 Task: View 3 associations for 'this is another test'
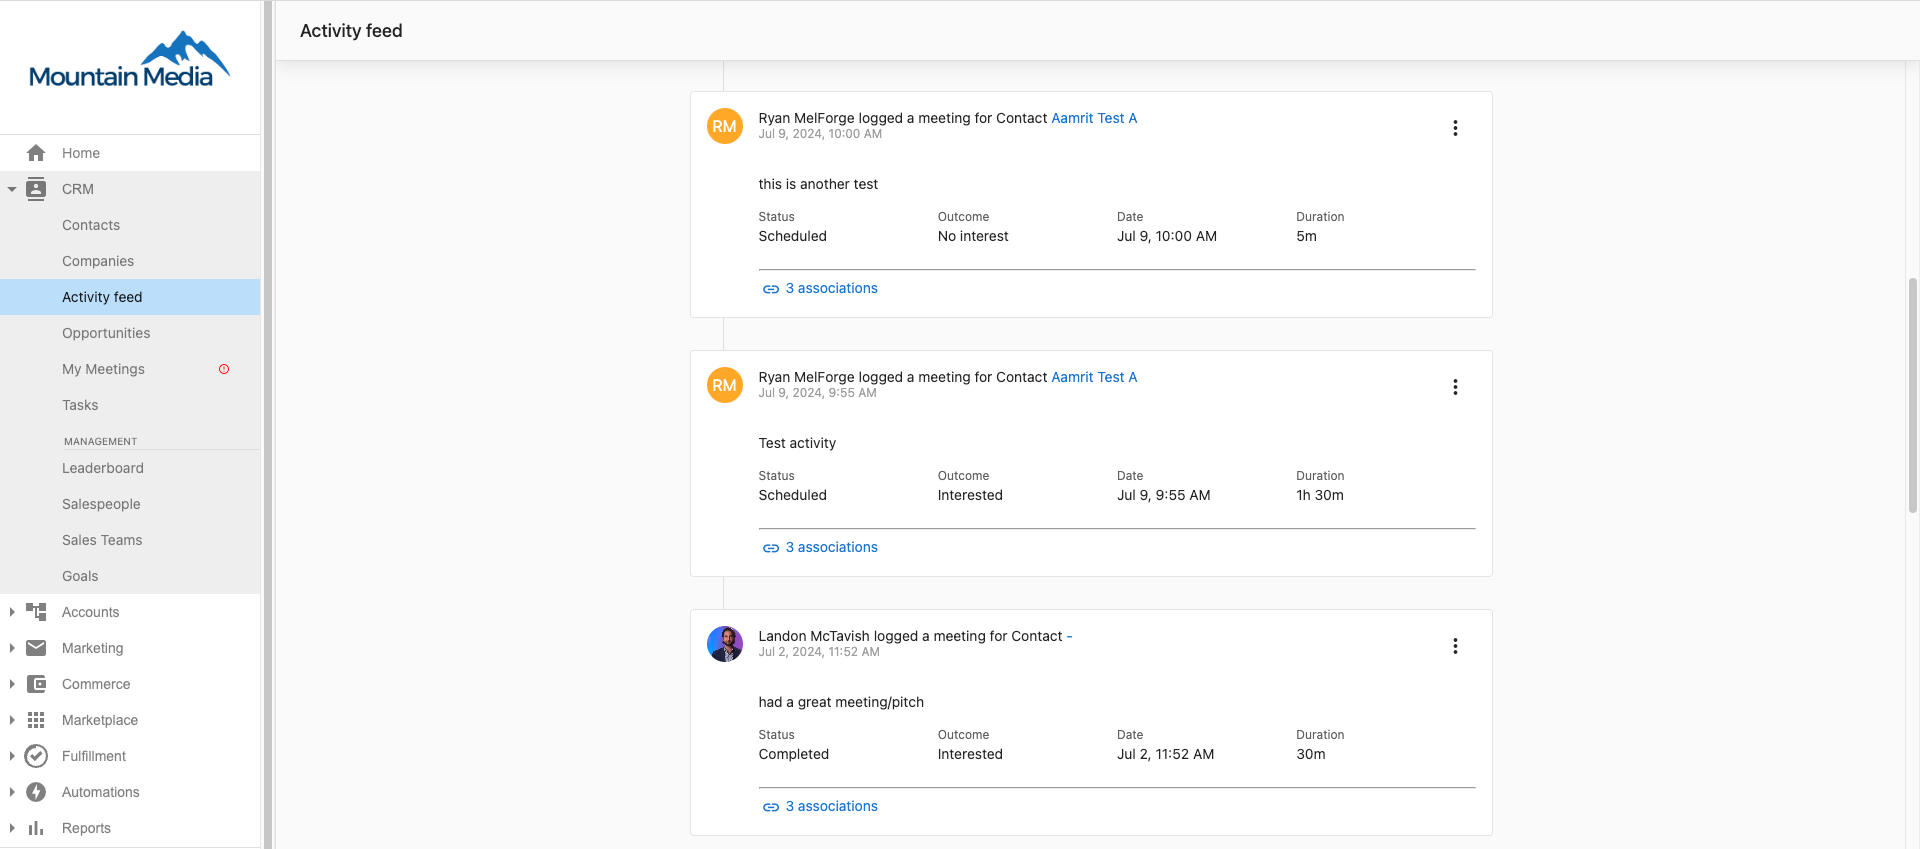831,288
